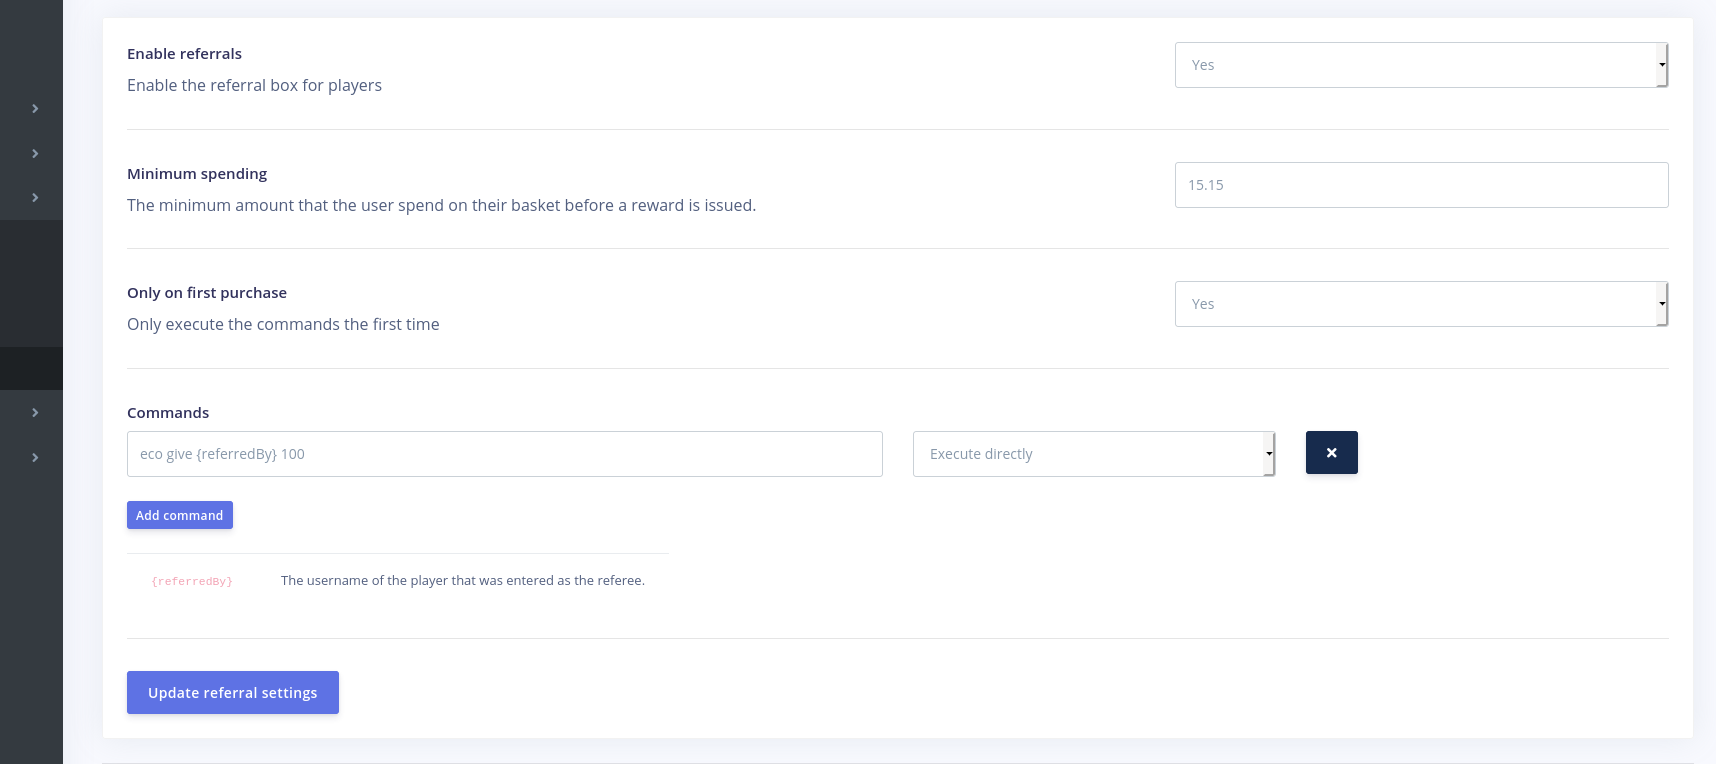Screen dimensions: 1716x764
Task: Click the Enable referrals heading
Action: point(184,54)
